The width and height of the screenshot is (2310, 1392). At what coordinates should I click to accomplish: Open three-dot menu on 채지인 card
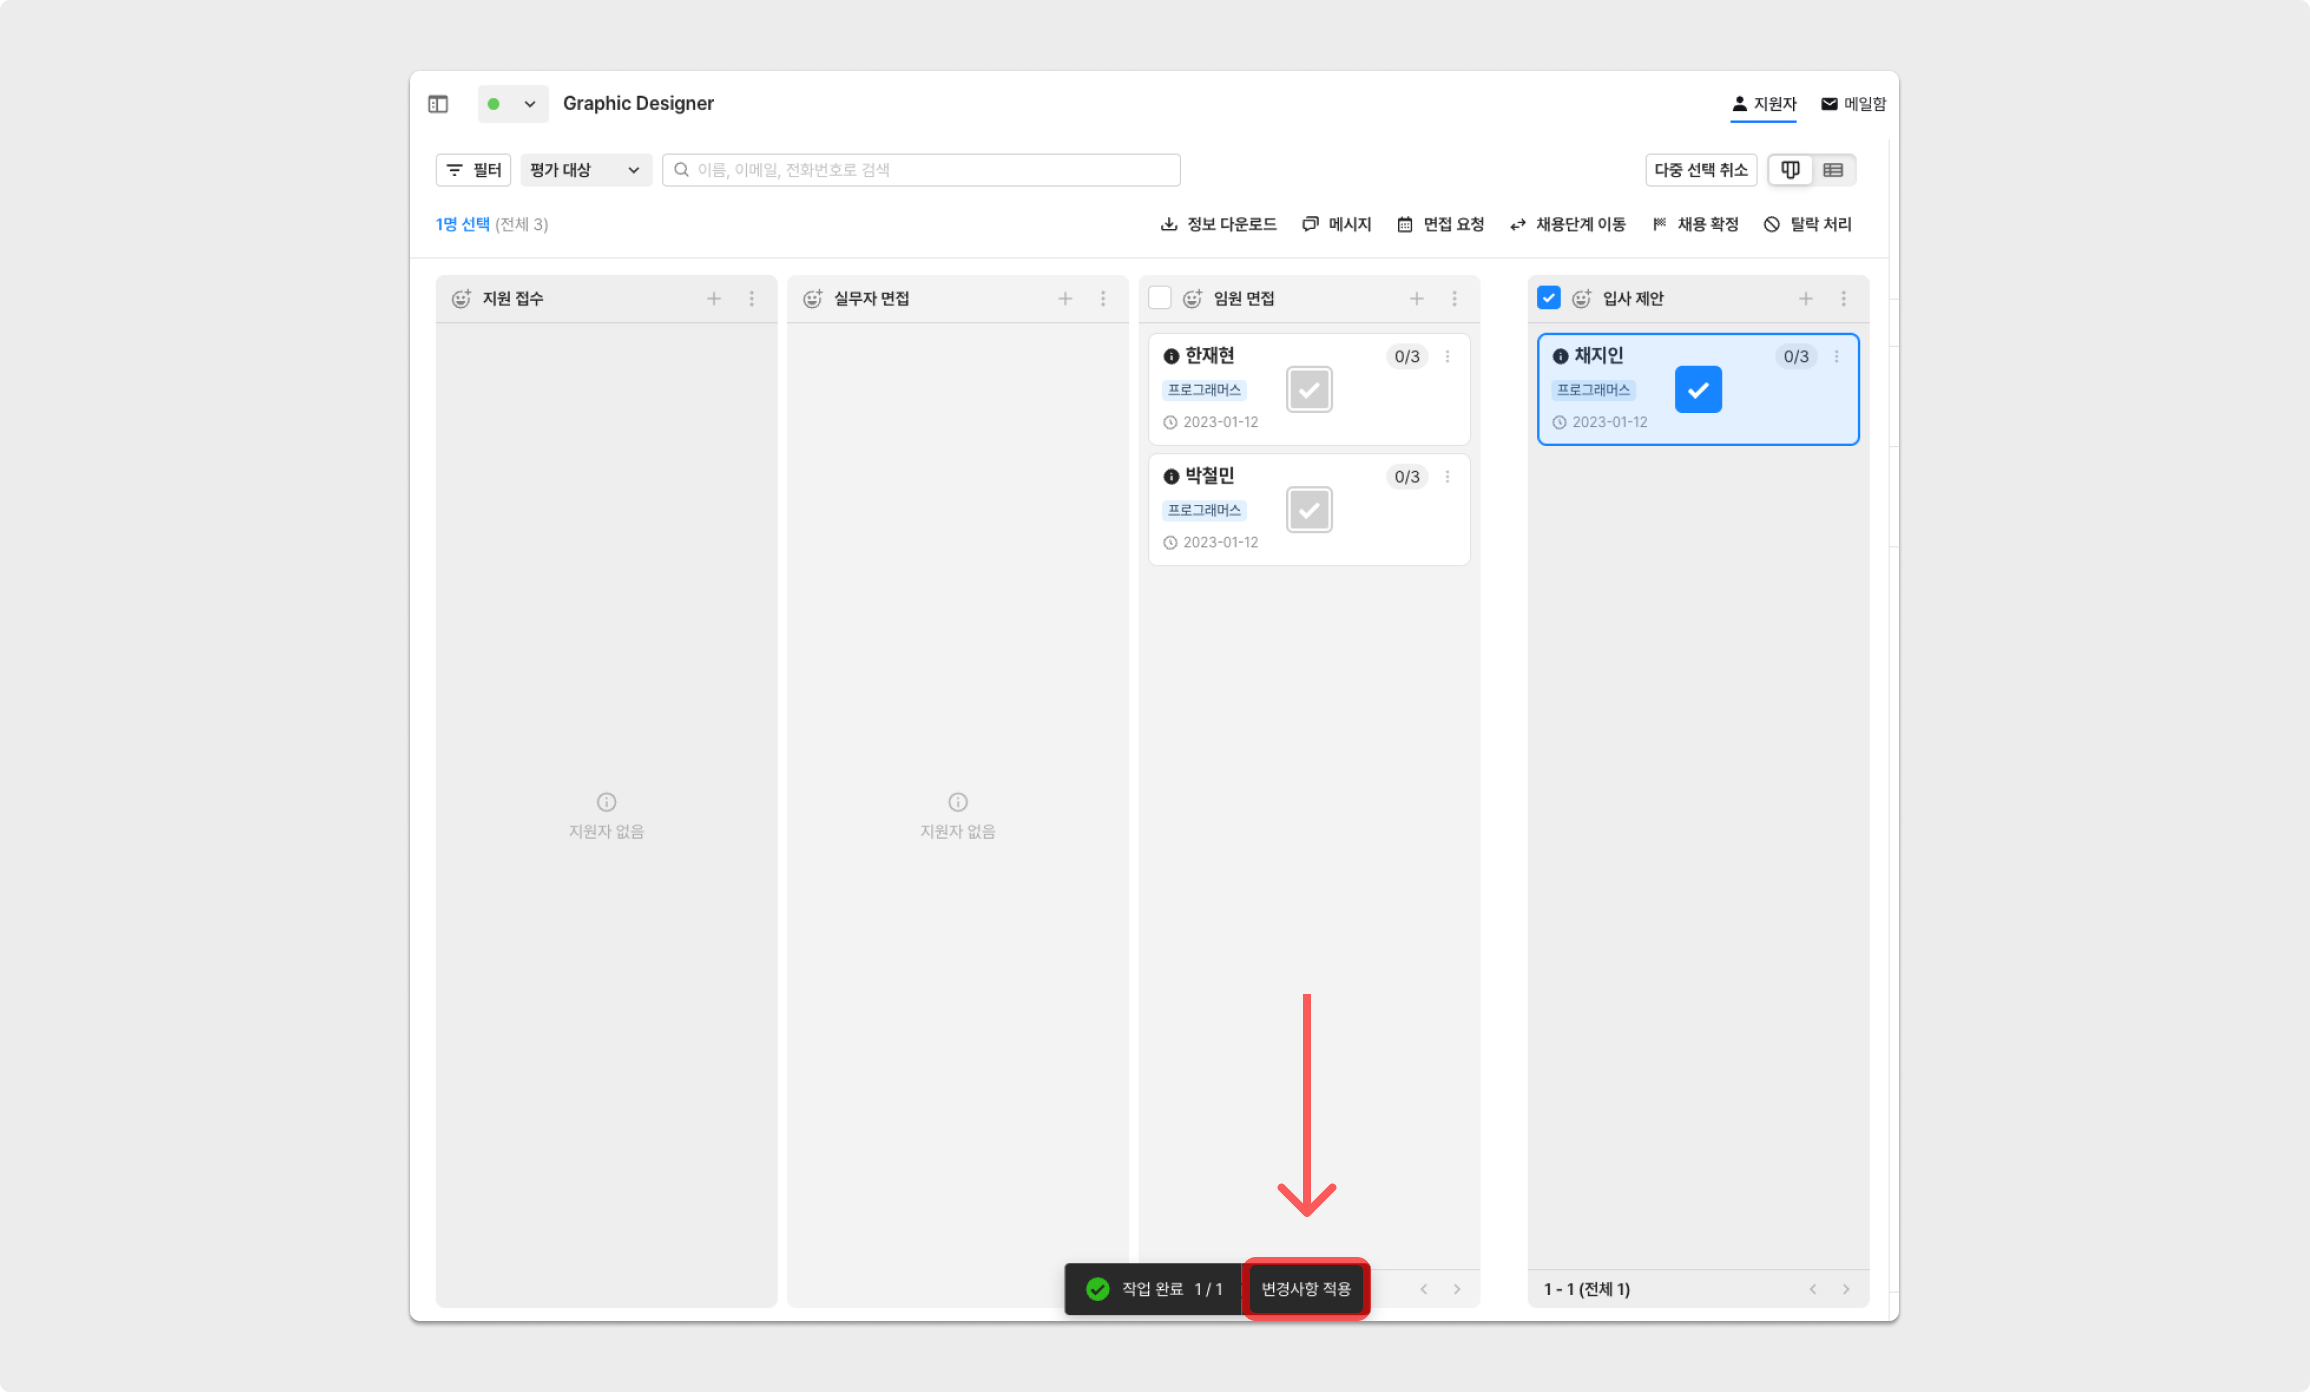click(1836, 357)
